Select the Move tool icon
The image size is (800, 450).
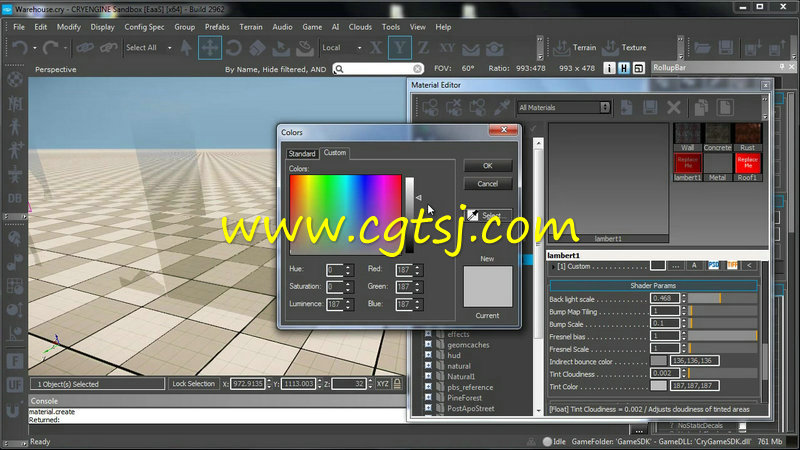pos(209,48)
